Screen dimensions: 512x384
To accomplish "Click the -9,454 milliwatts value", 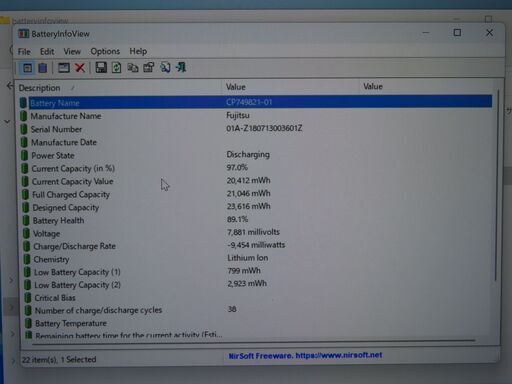I will point(256,245).
